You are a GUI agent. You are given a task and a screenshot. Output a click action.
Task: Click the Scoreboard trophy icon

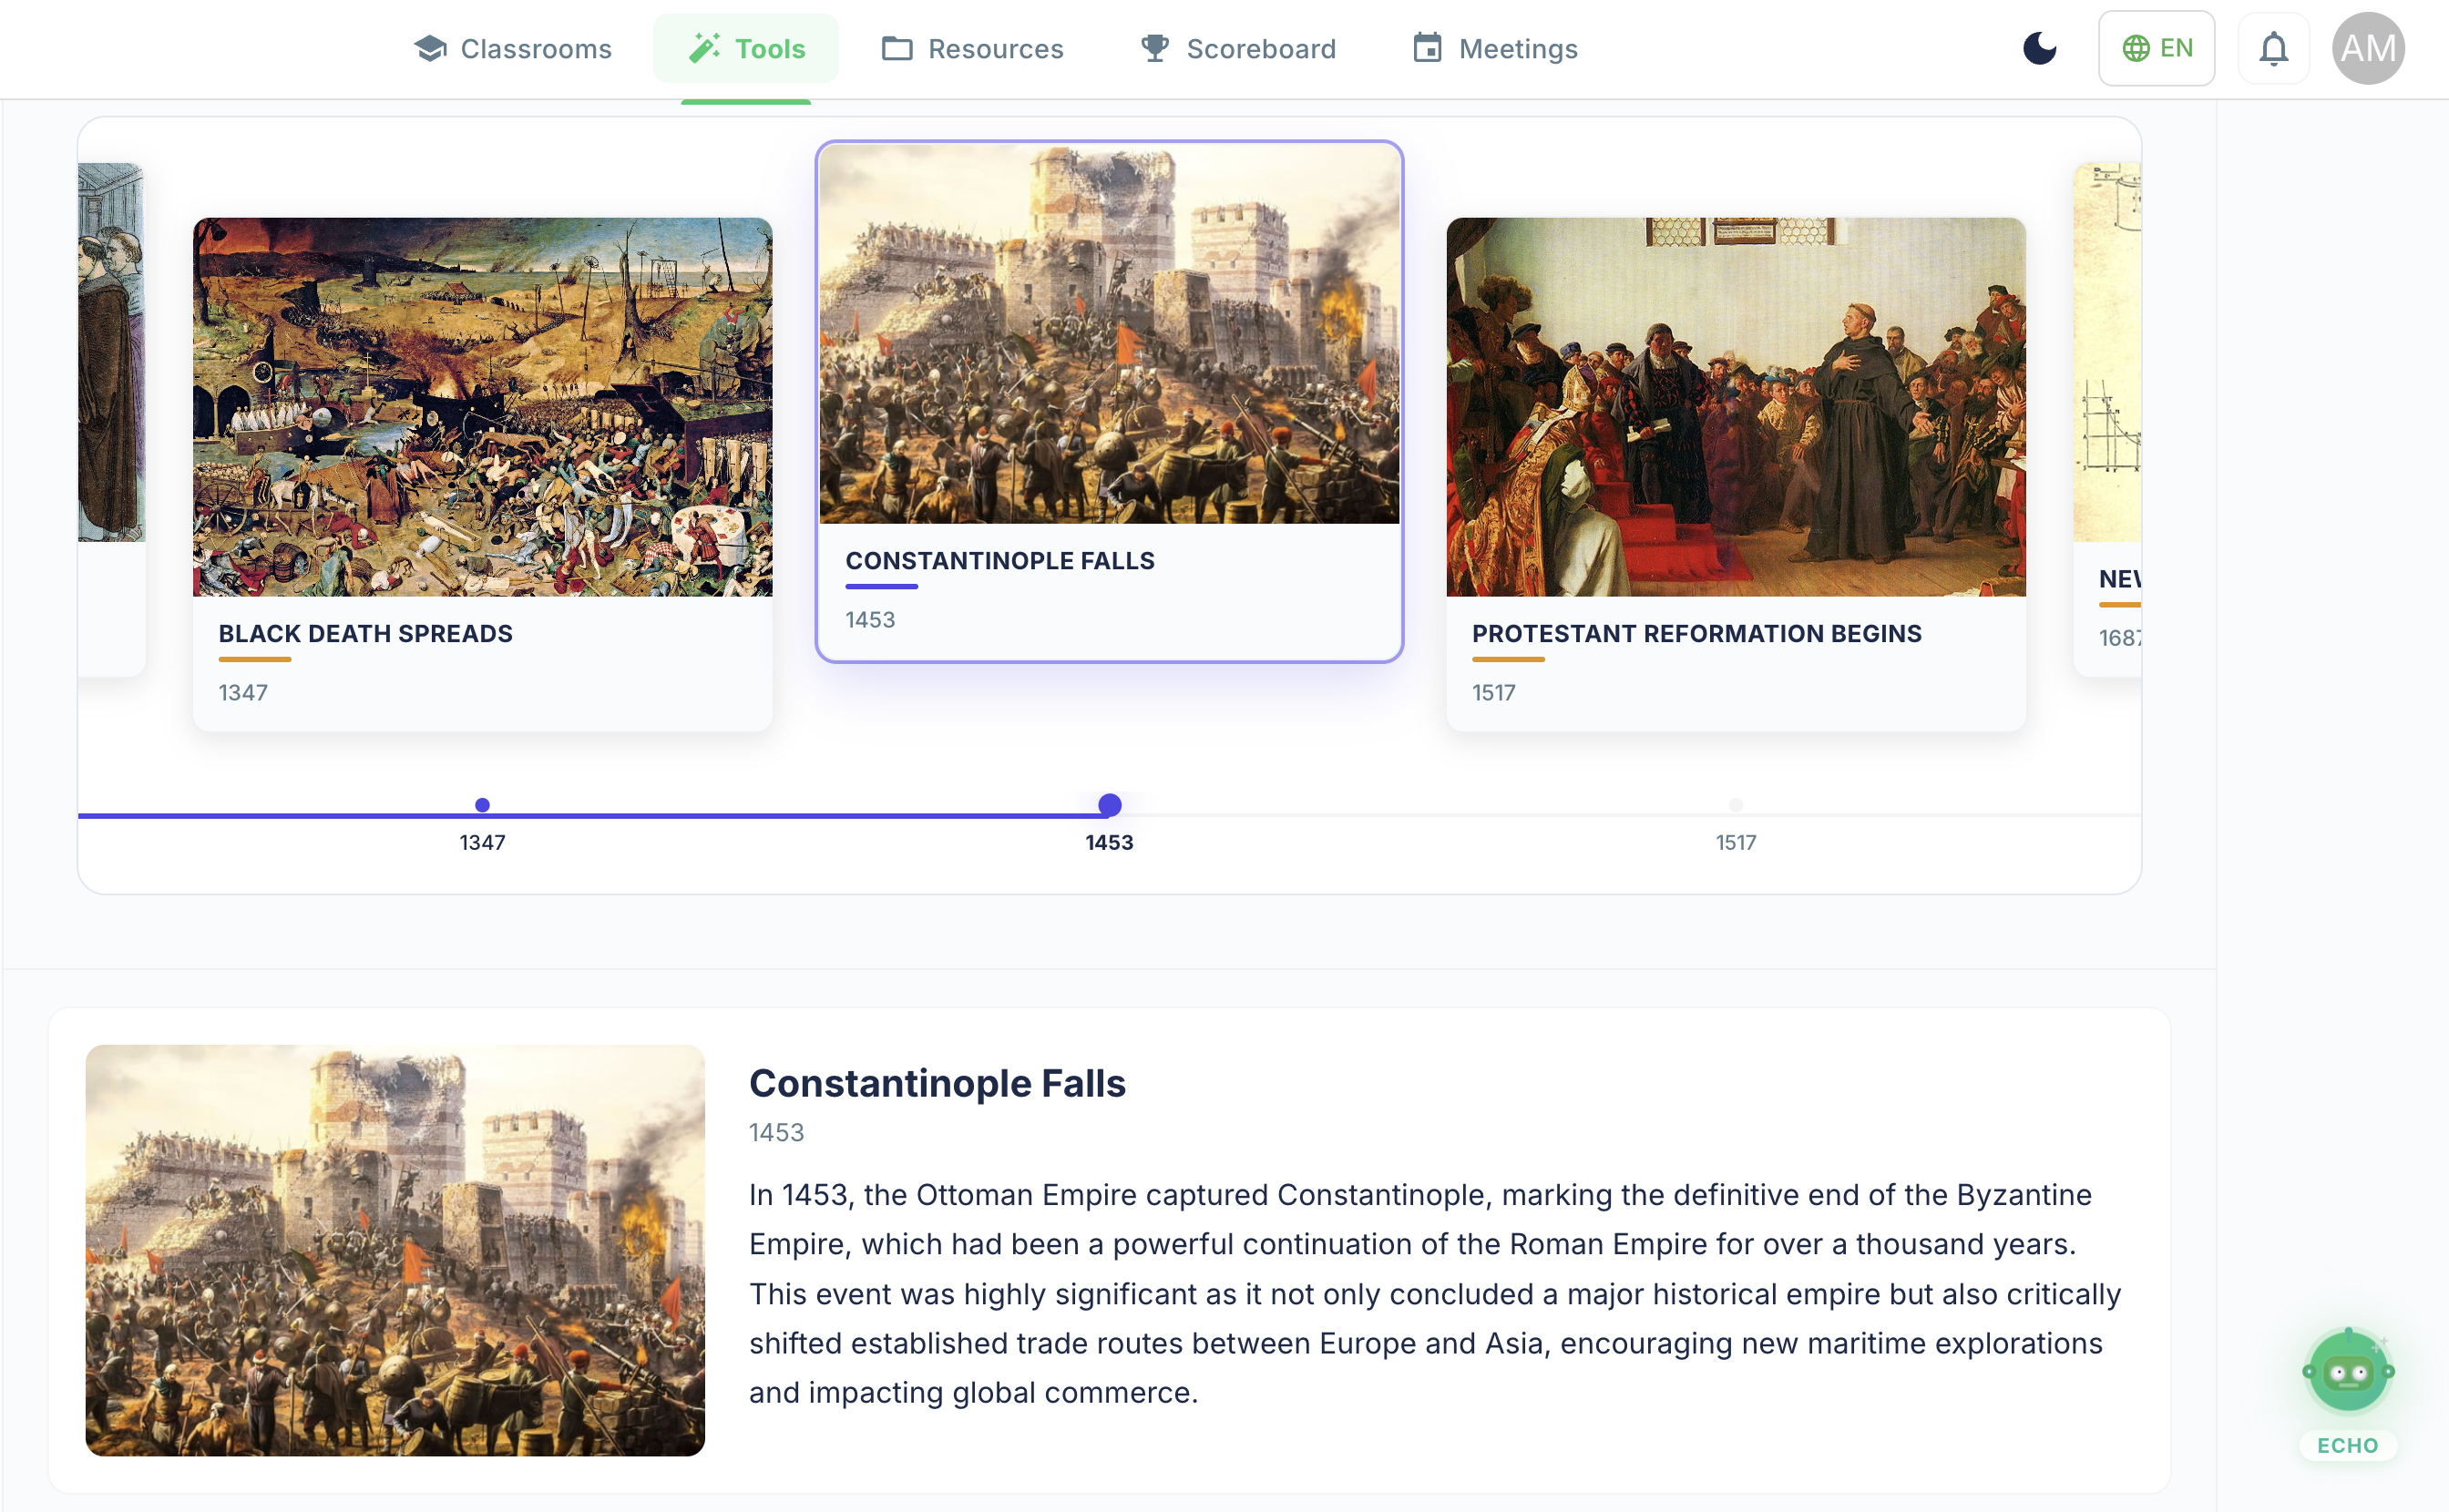coord(1155,48)
